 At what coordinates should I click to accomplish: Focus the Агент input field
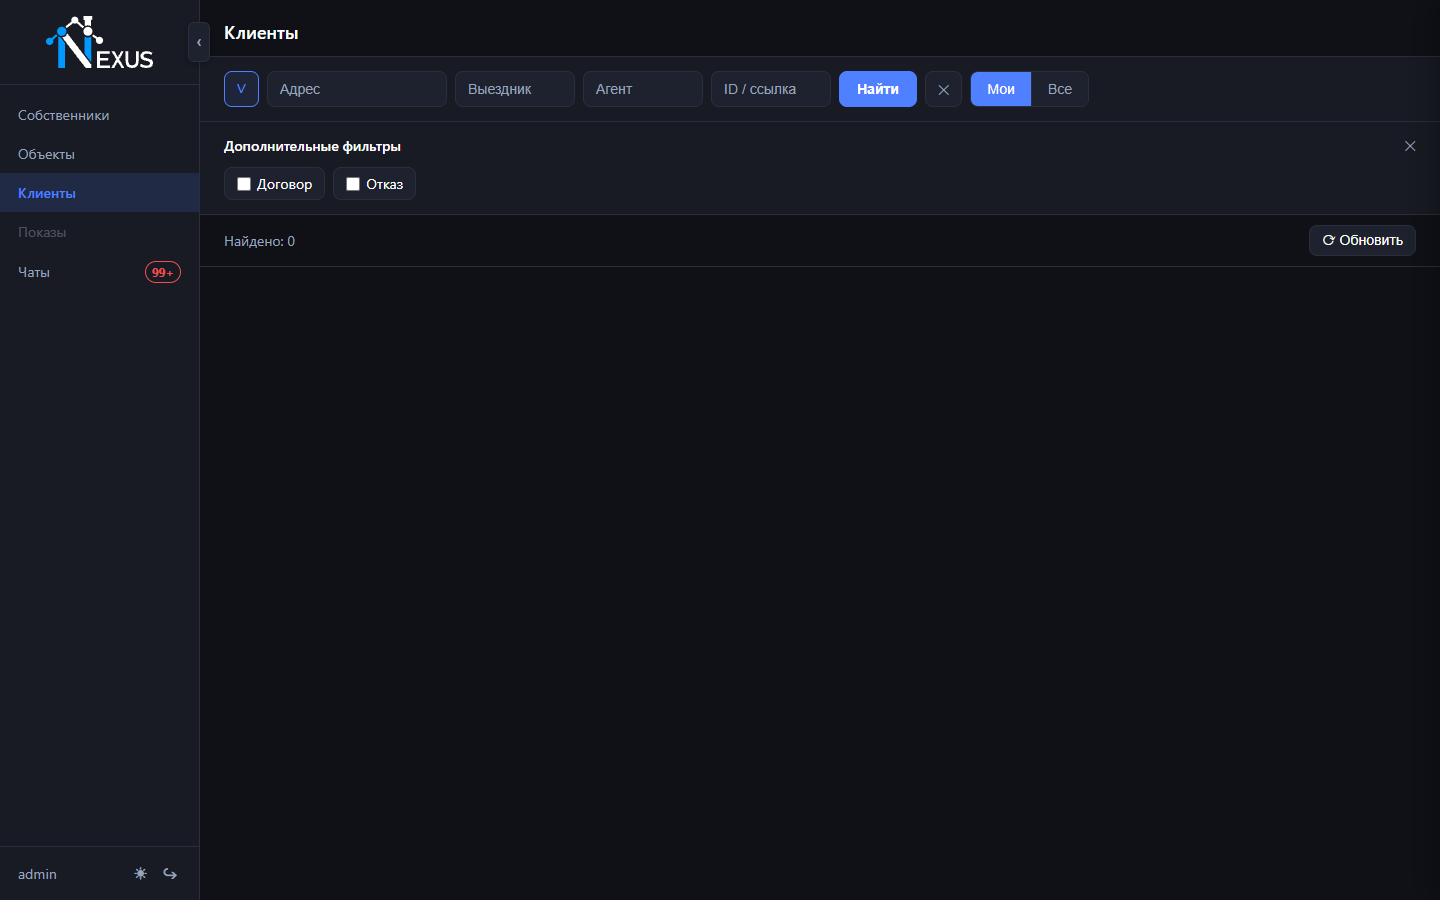[643, 89]
